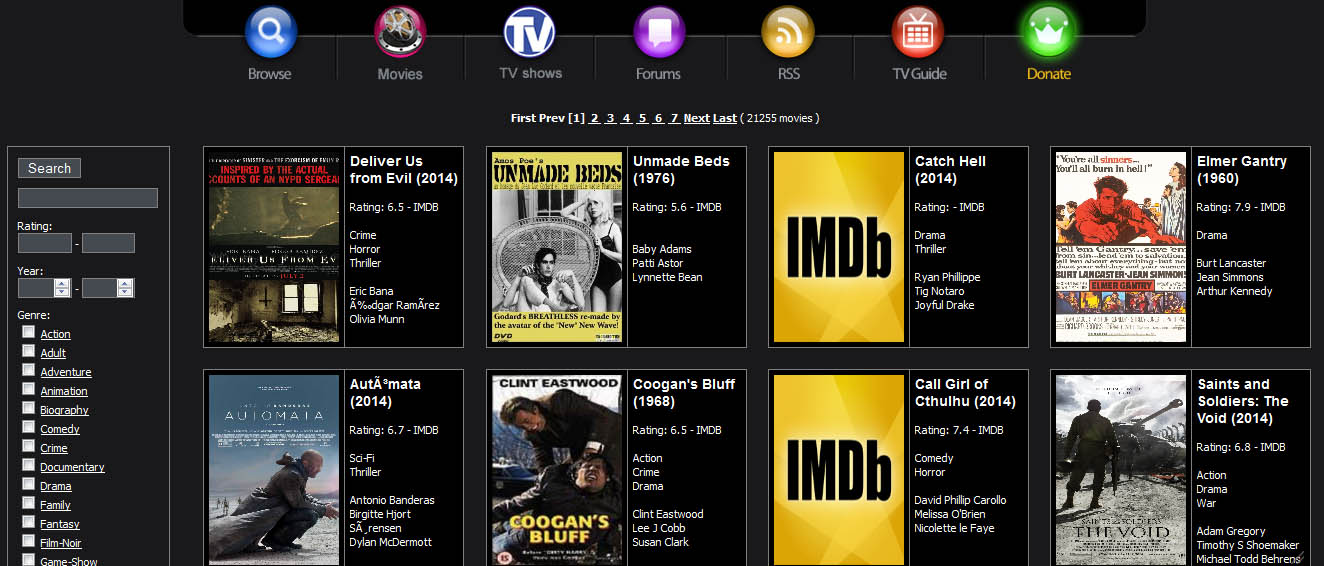Check the Film-Noir genre checkbox
The width and height of the screenshot is (1324, 566).
pos(29,541)
